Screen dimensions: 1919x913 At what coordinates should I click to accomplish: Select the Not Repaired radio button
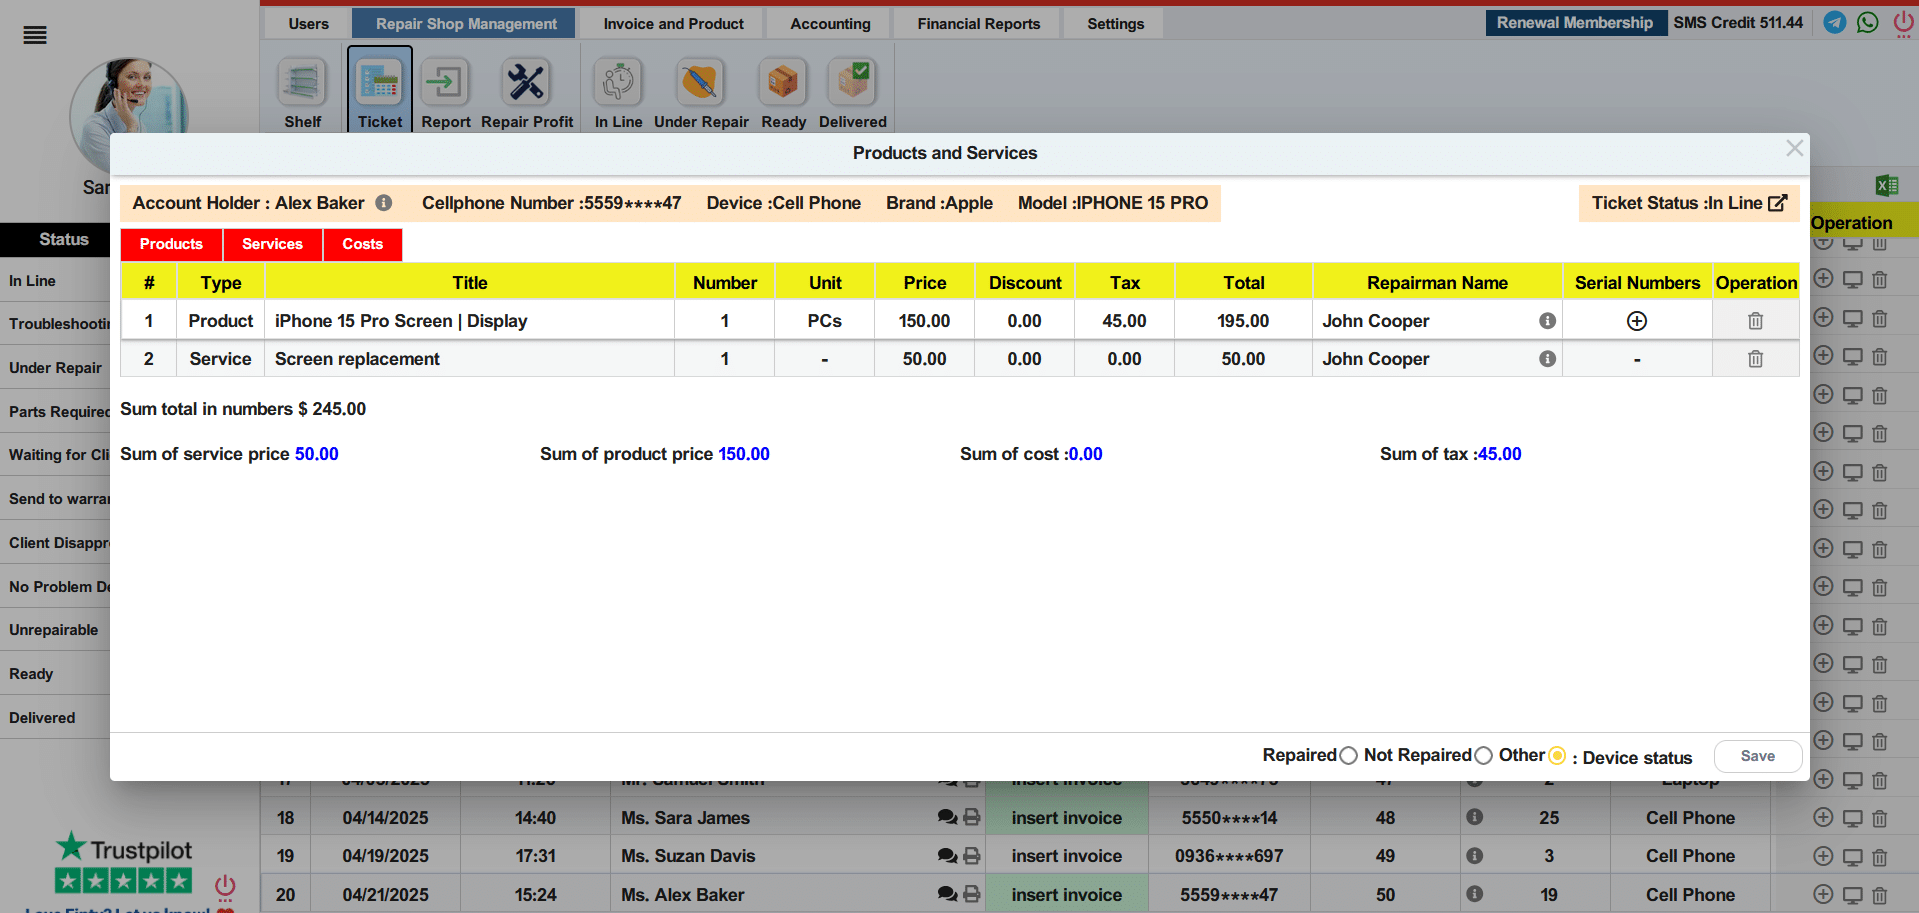[x=1483, y=756]
